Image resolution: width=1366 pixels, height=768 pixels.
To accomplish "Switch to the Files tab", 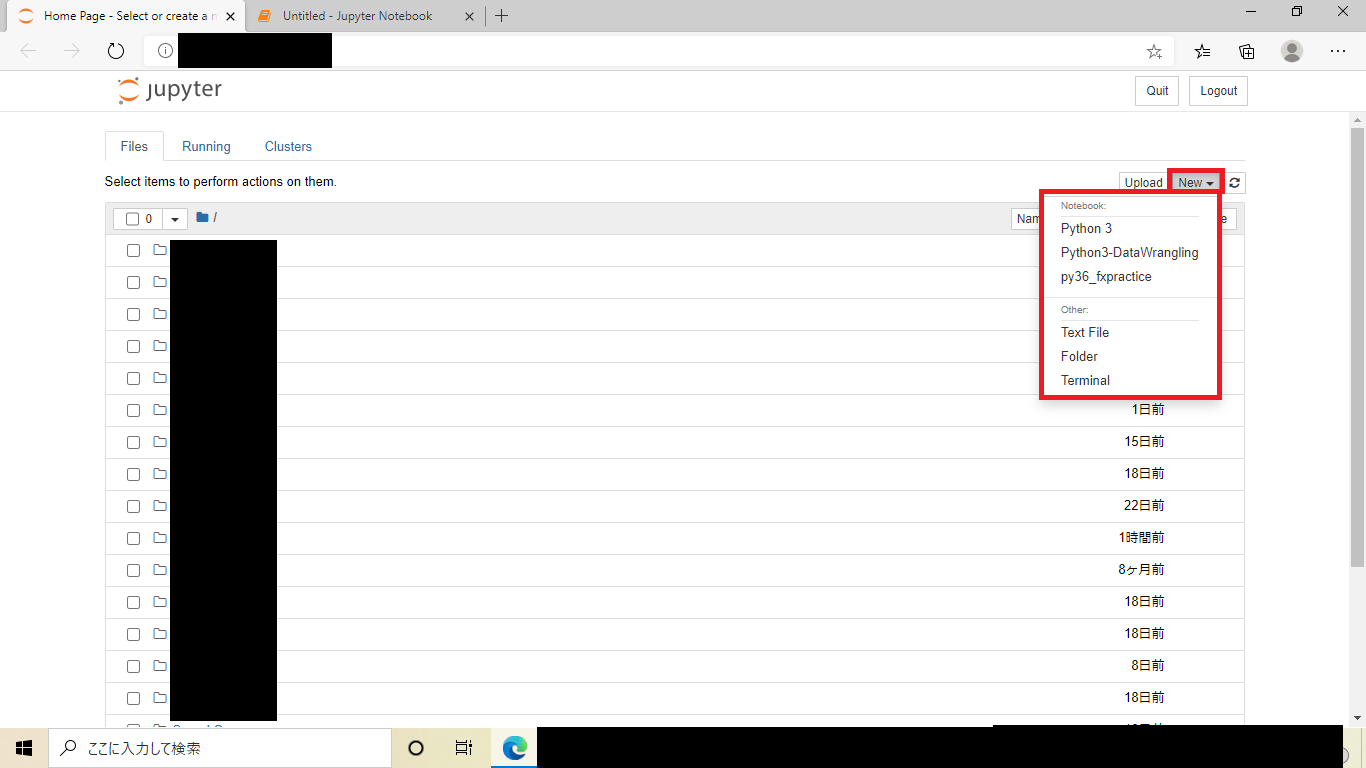I will 134,146.
